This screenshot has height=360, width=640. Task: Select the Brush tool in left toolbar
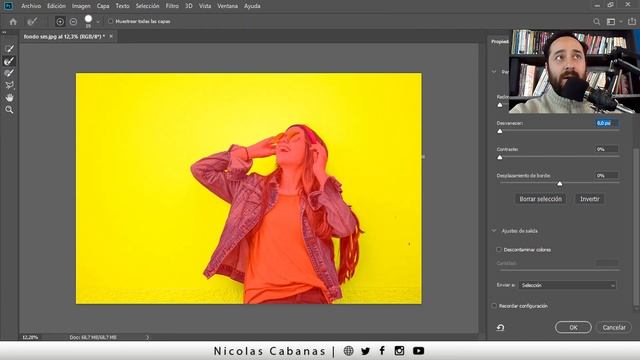coord(9,73)
